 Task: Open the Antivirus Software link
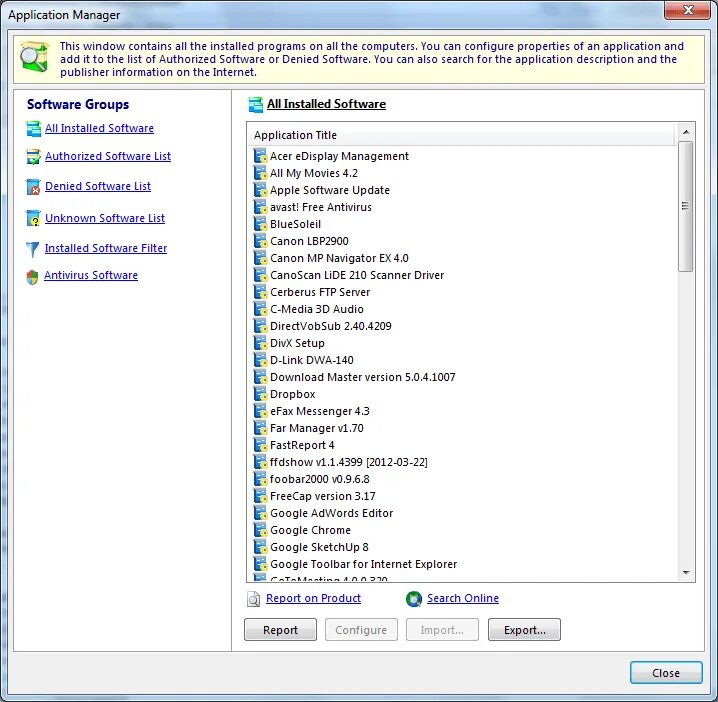(91, 275)
